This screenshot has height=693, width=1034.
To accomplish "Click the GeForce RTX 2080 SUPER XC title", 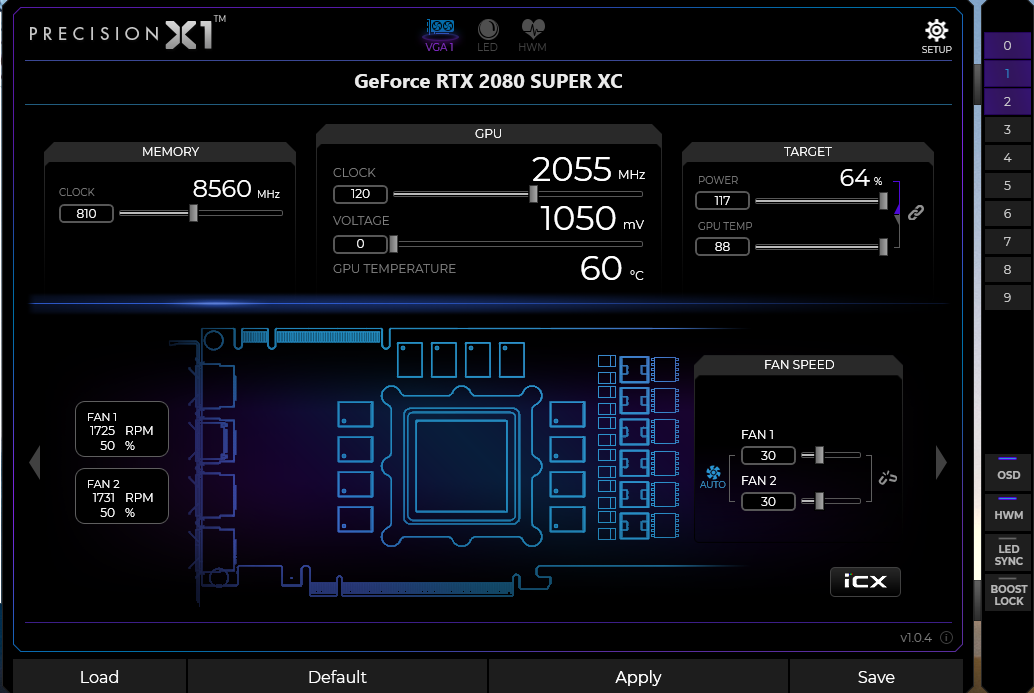I will (x=488, y=81).
